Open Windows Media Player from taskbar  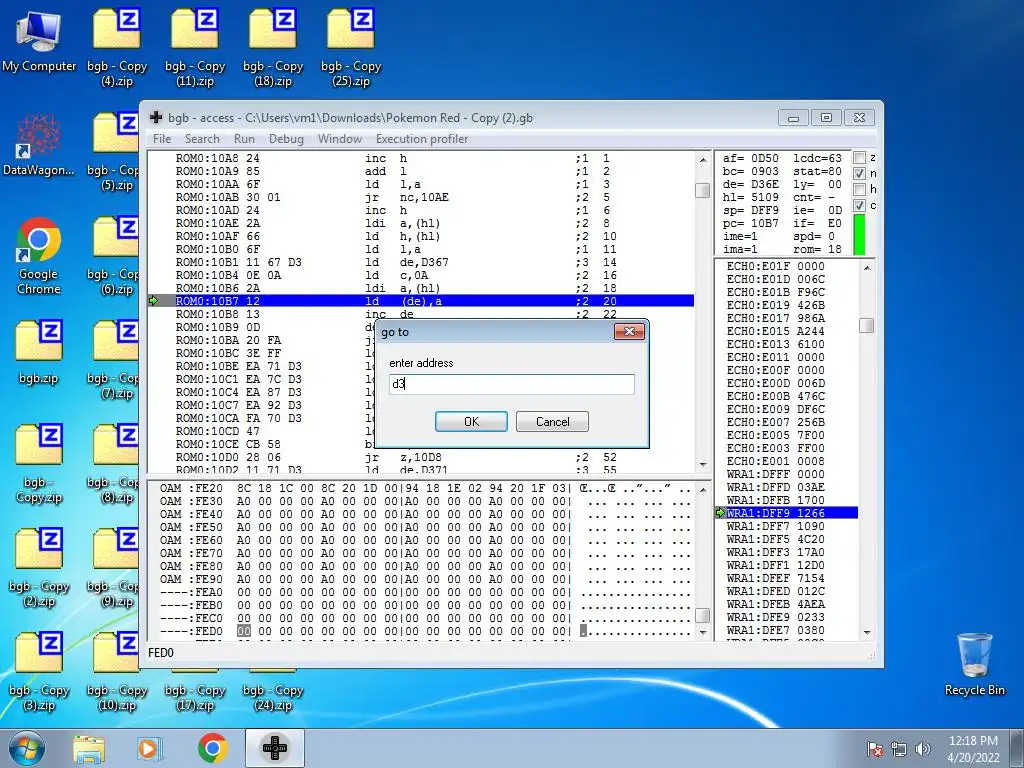(149, 748)
